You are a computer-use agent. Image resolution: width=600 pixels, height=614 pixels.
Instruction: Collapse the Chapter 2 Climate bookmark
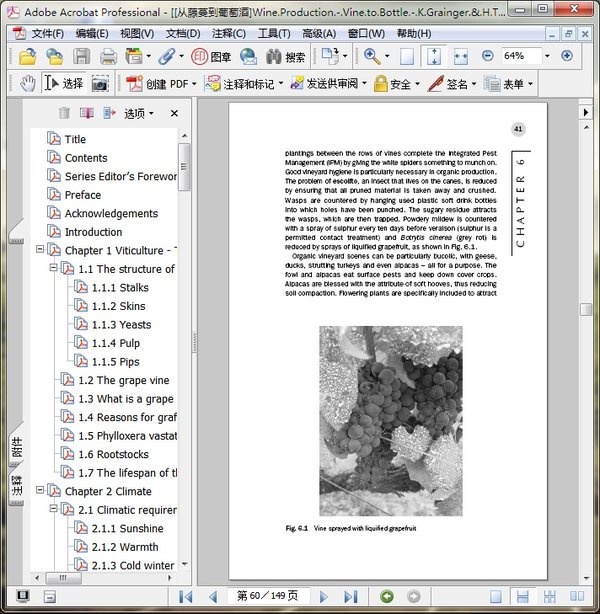pyautogui.click(x=41, y=491)
